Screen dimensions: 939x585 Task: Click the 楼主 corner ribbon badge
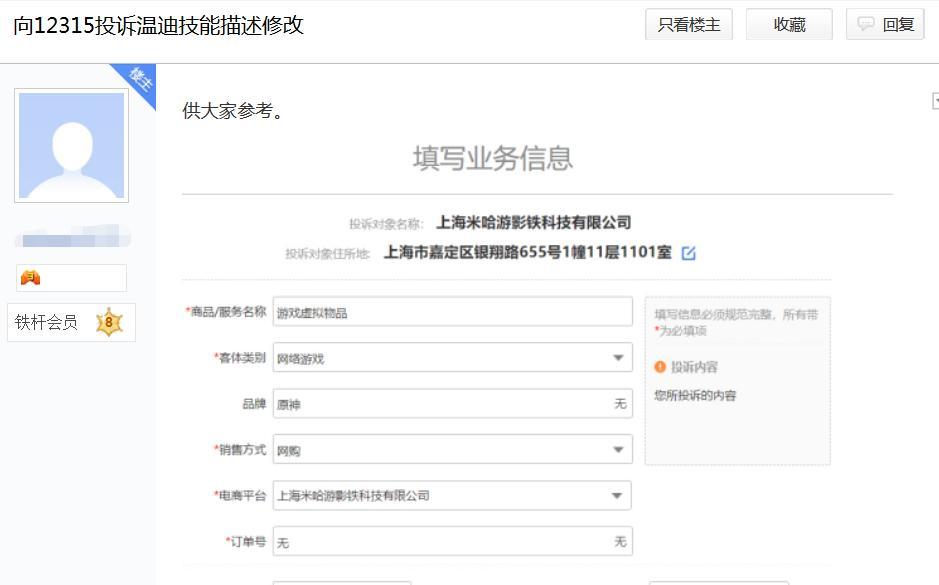point(139,81)
